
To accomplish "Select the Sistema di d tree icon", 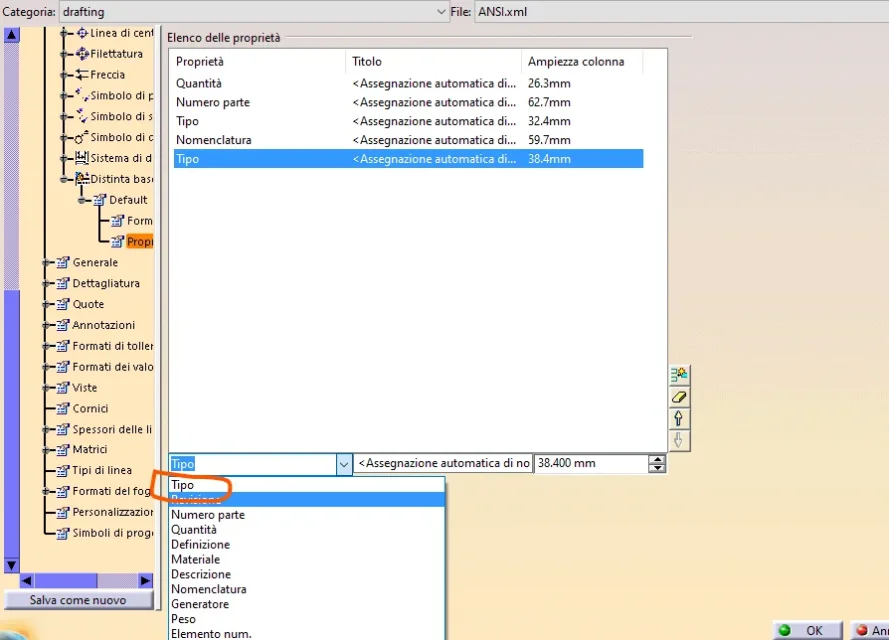I will 82,158.
